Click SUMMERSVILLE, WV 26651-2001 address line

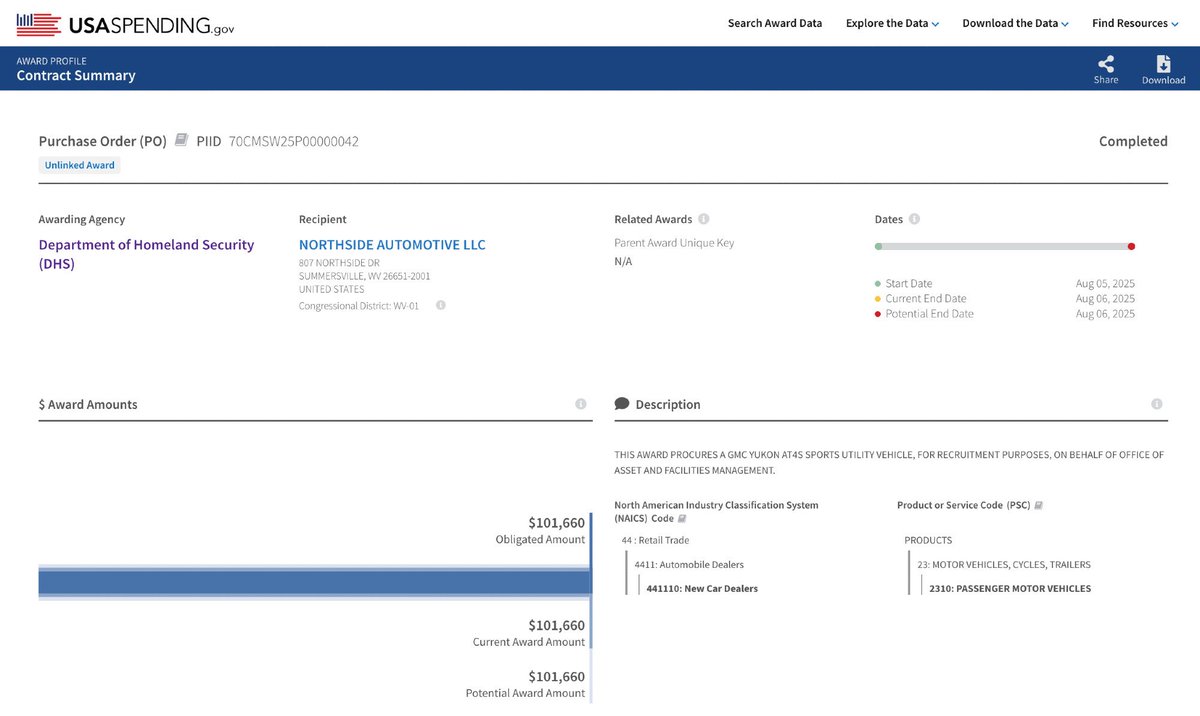pos(365,276)
